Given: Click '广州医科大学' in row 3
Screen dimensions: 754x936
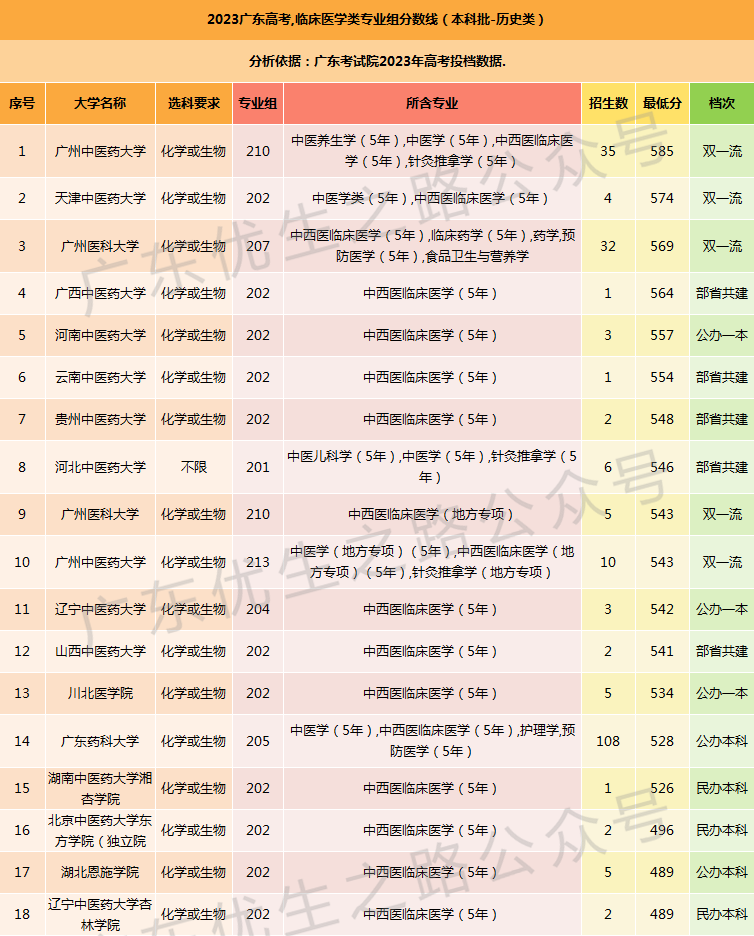Looking at the screenshot, I should coord(100,246).
